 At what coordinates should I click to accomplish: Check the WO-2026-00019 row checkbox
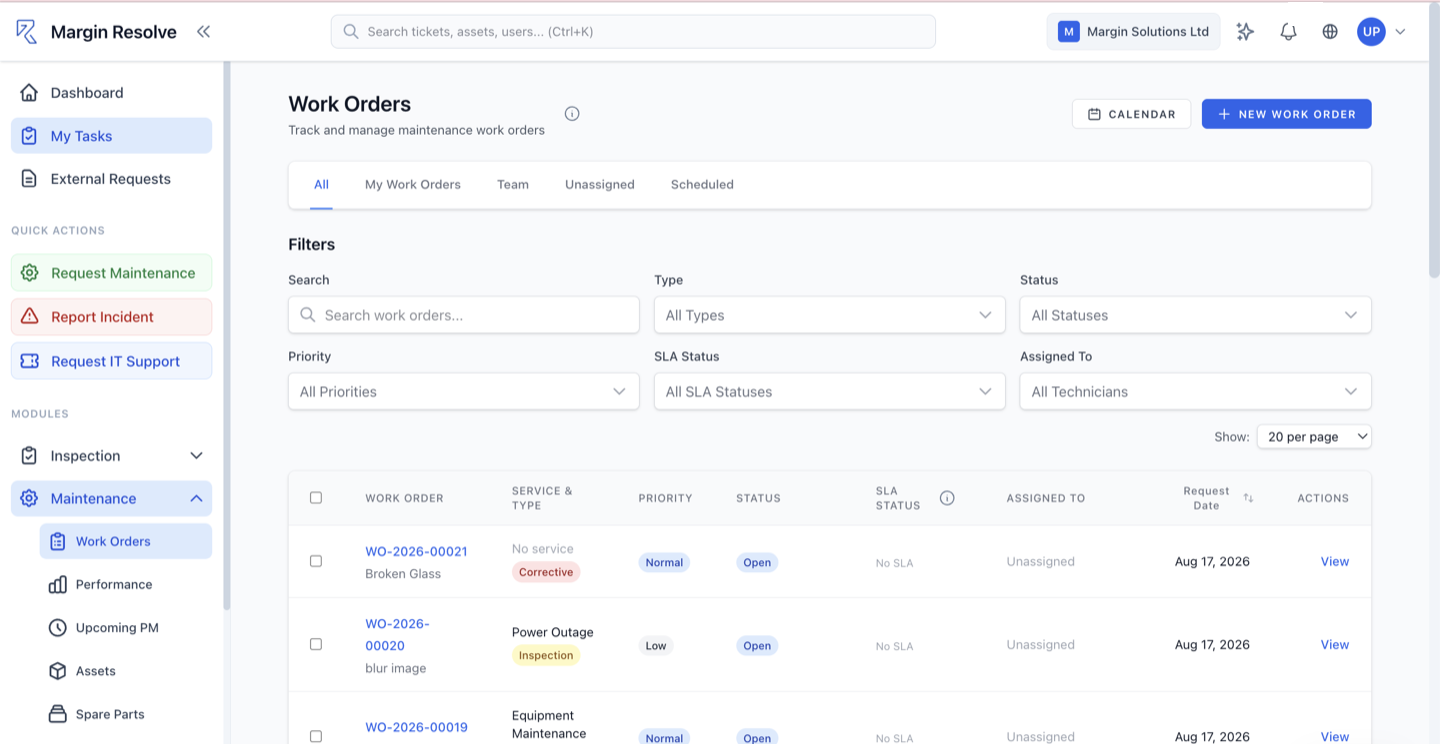coord(316,736)
